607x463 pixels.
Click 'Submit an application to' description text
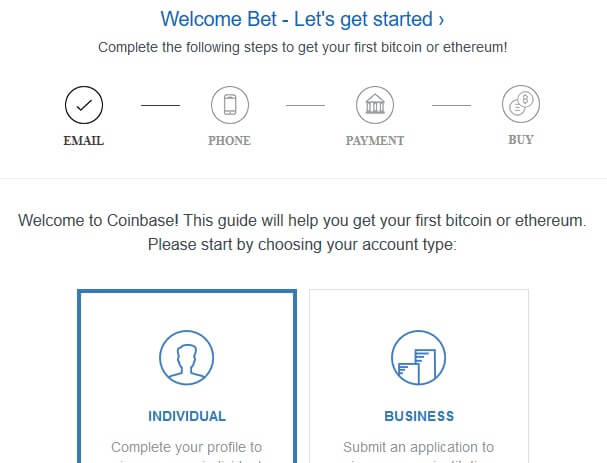tap(418, 447)
